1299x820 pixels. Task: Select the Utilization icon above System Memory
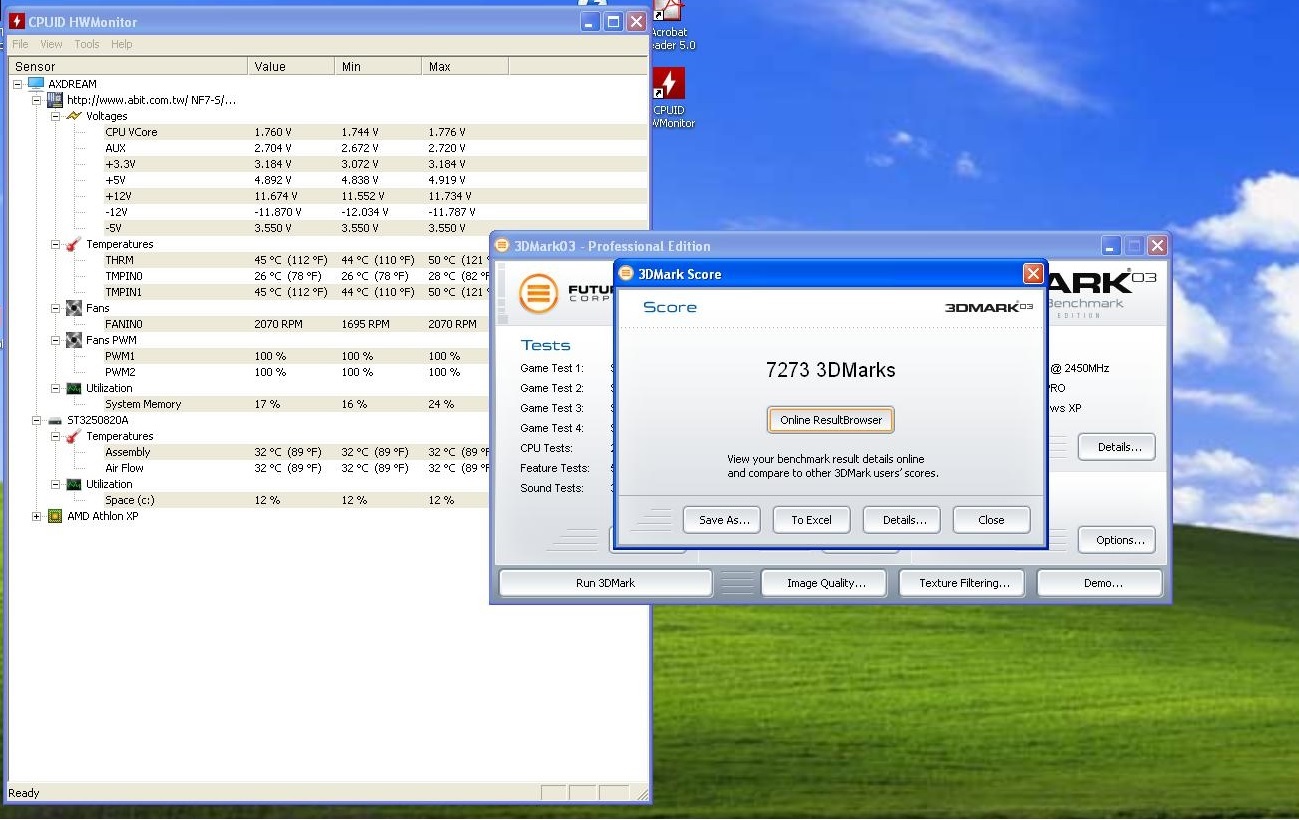(x=74, y=388)
